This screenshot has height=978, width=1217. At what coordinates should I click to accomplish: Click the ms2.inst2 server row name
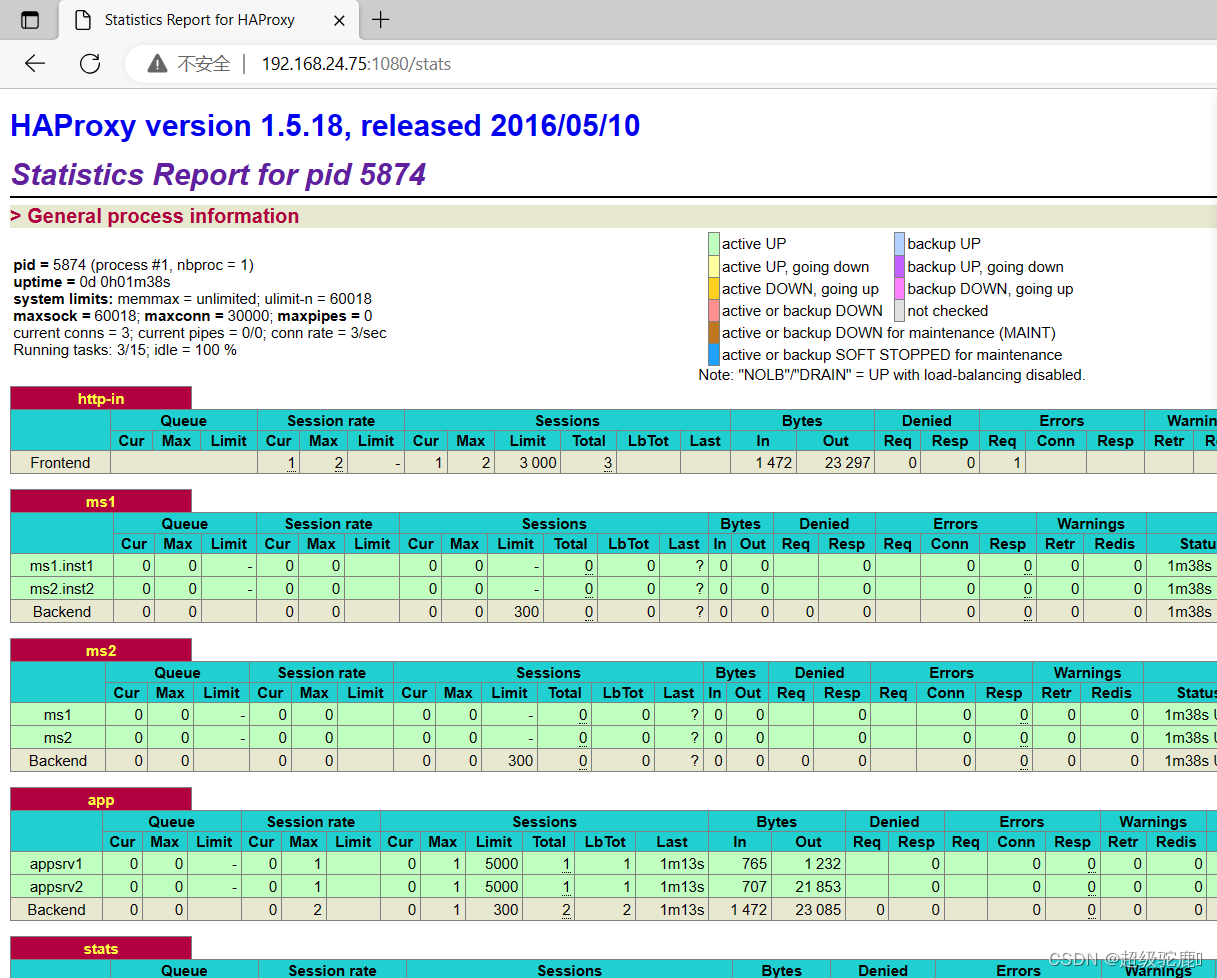pos(62,589)
